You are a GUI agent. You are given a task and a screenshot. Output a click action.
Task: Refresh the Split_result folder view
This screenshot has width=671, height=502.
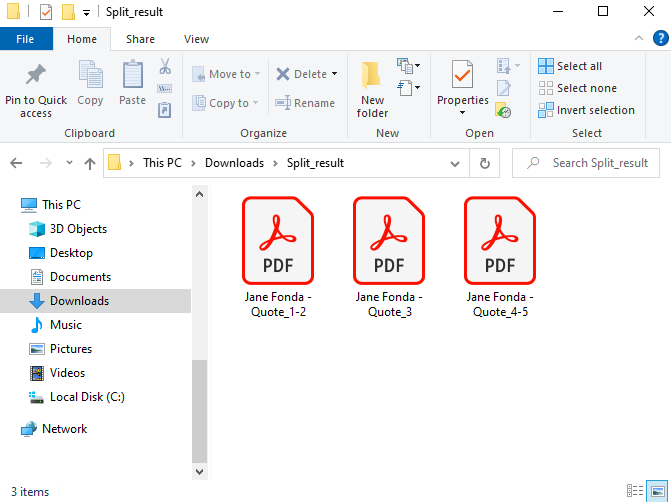(484, 163)
